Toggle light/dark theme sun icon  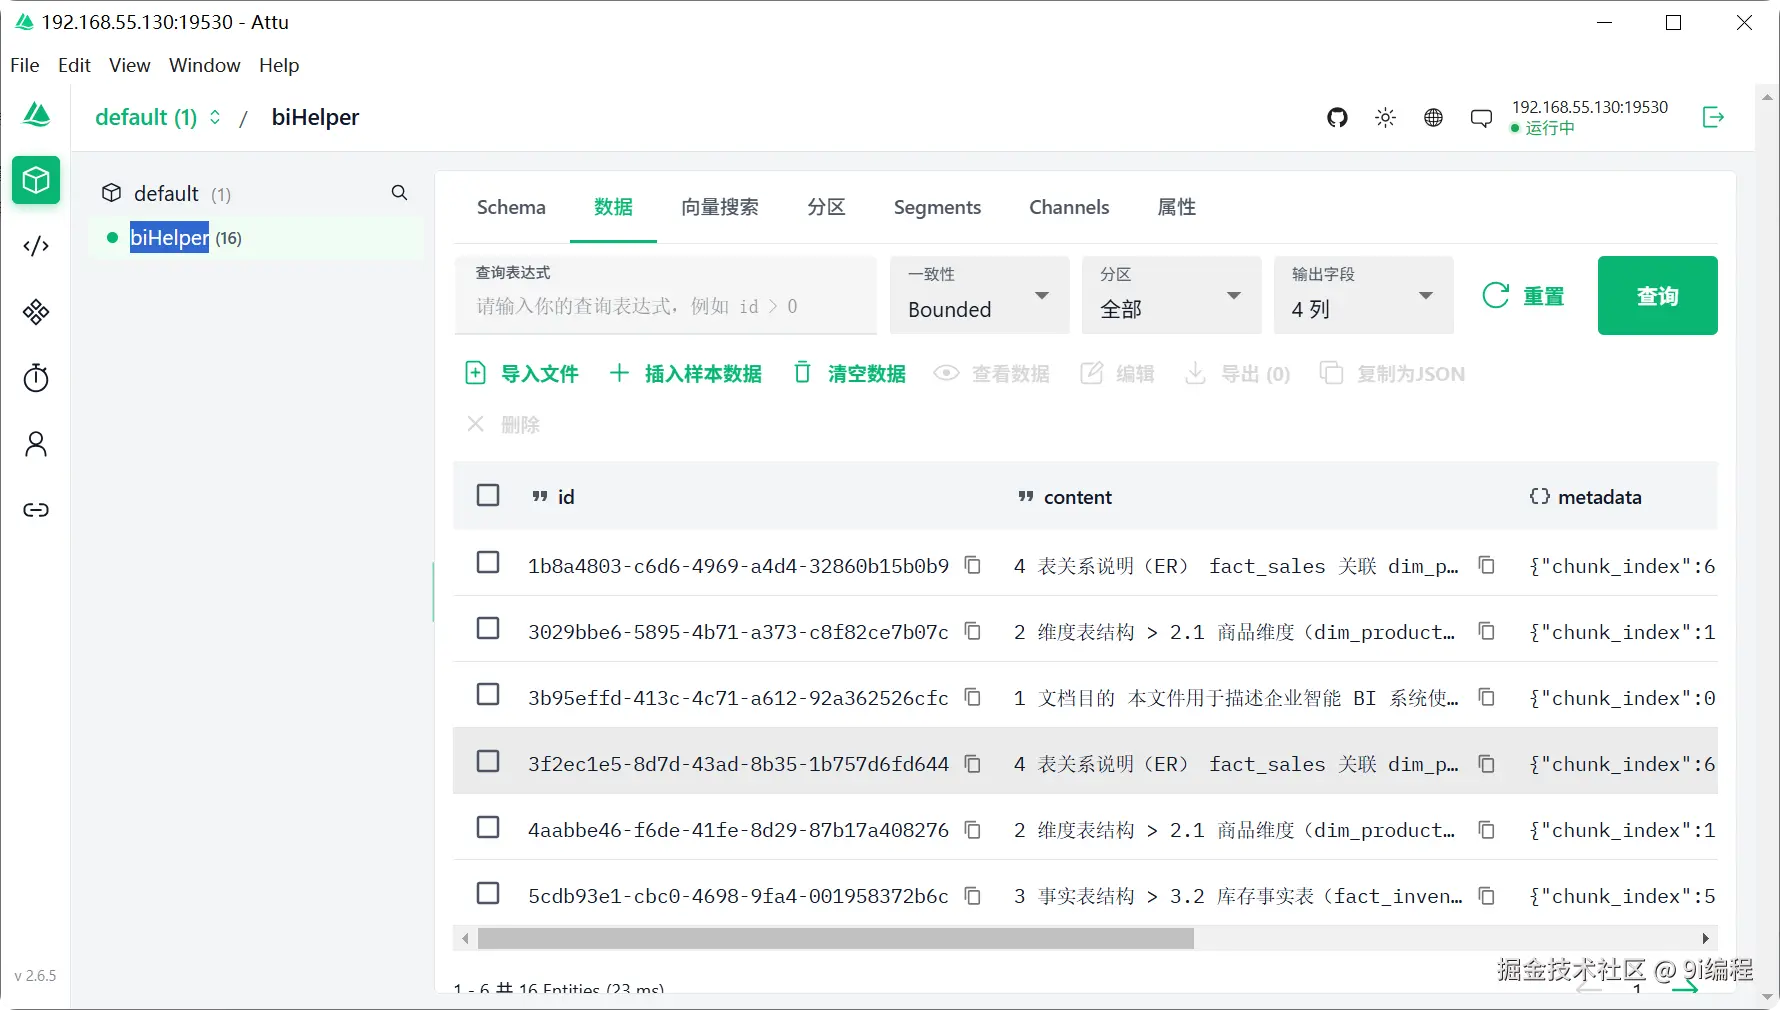[1385, 118]
